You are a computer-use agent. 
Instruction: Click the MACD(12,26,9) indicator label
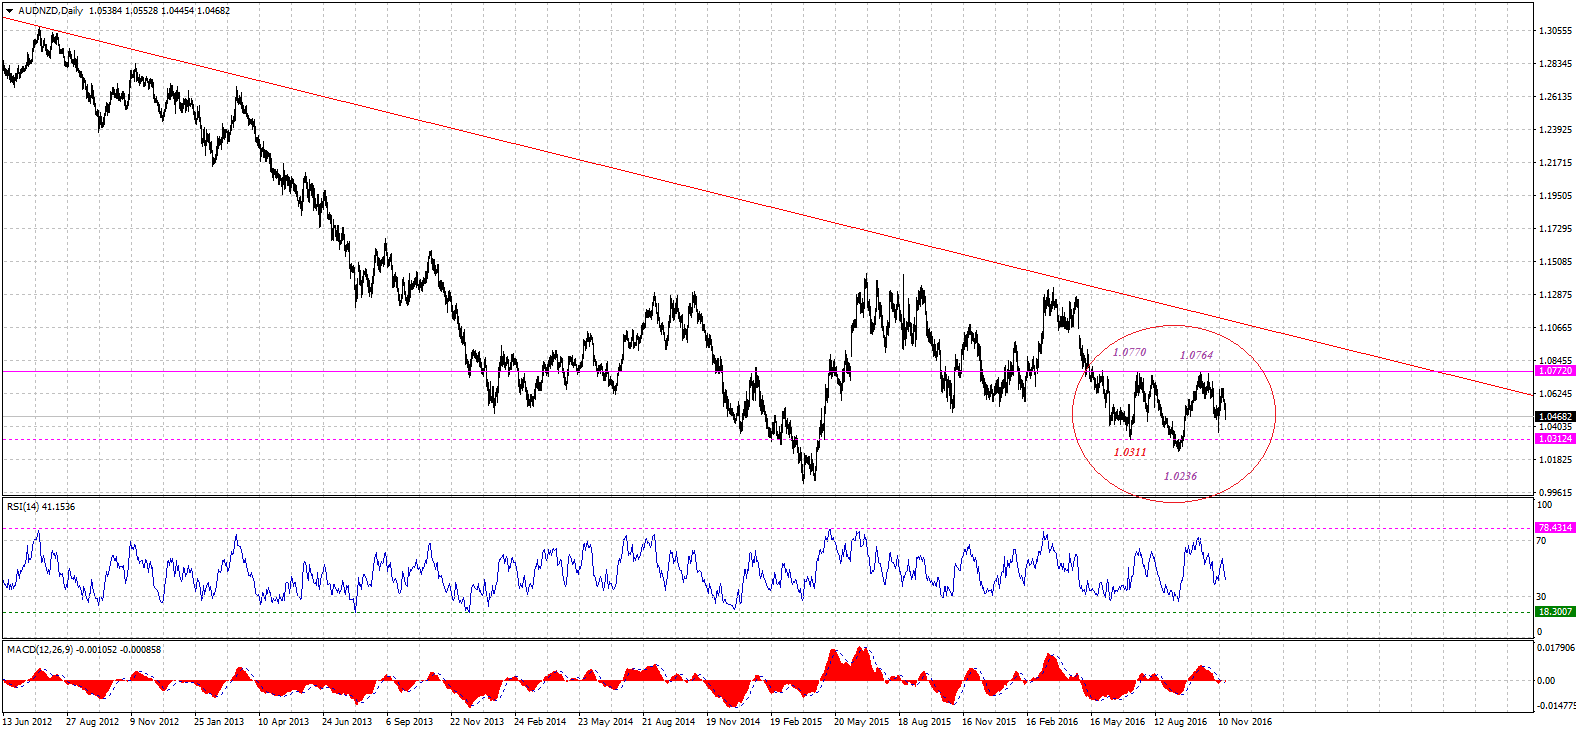[83, 650]
